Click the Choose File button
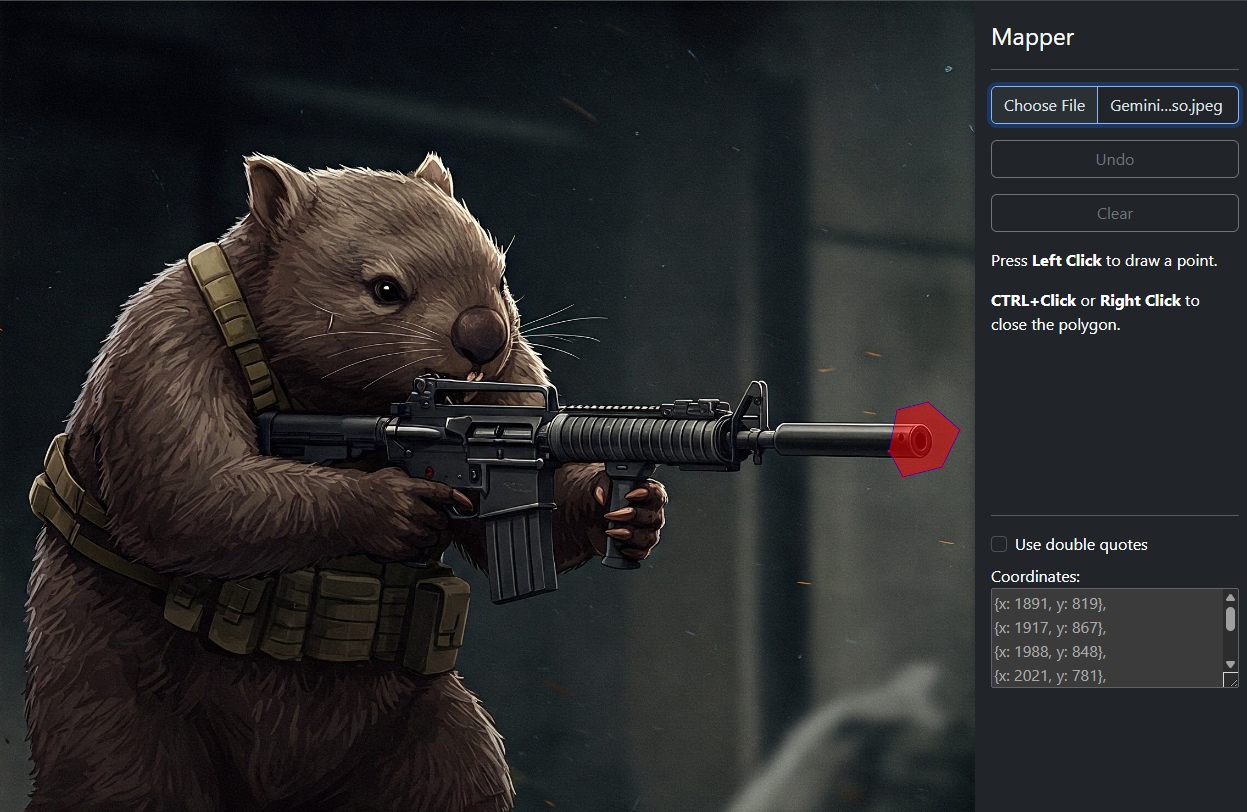 tap(1044, 105)
